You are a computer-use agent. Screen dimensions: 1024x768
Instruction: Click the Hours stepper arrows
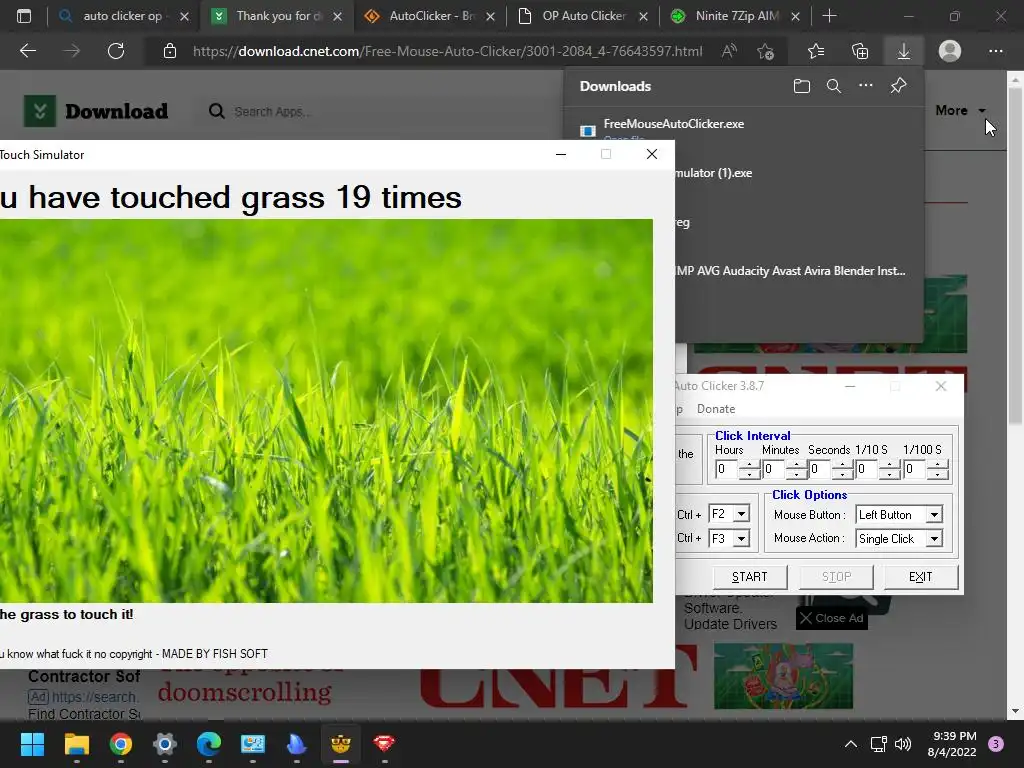pyautogui.click(x=749, y=469)
